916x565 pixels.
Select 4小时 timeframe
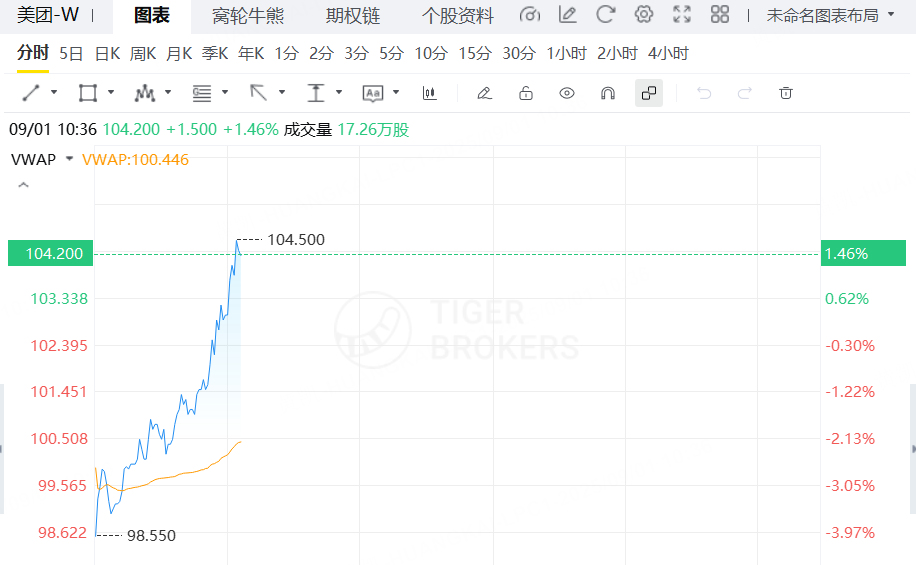pos(668,54)
